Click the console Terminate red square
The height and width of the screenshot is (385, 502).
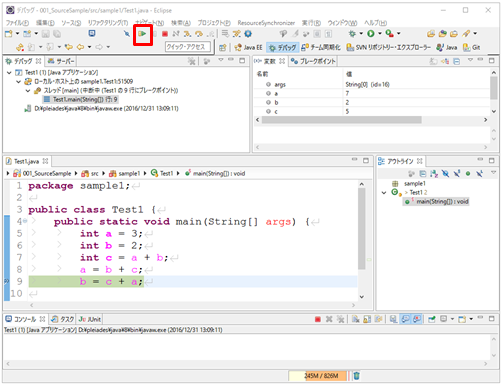318,319
